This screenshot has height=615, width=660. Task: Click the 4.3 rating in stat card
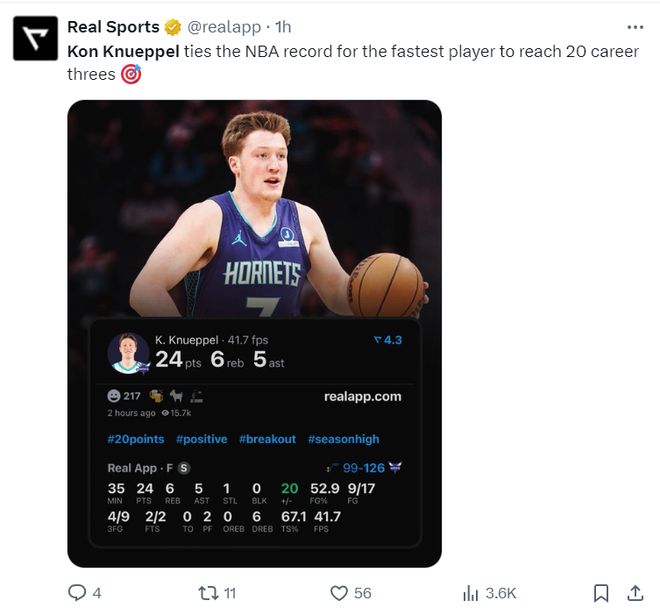[x=387, y=340]
